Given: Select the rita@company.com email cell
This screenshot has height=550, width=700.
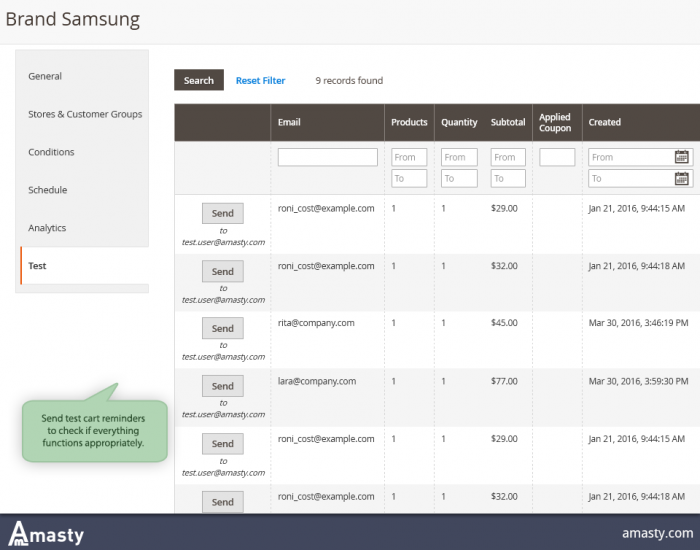Looking at the screenshot, I should click(x=316, y=323).
